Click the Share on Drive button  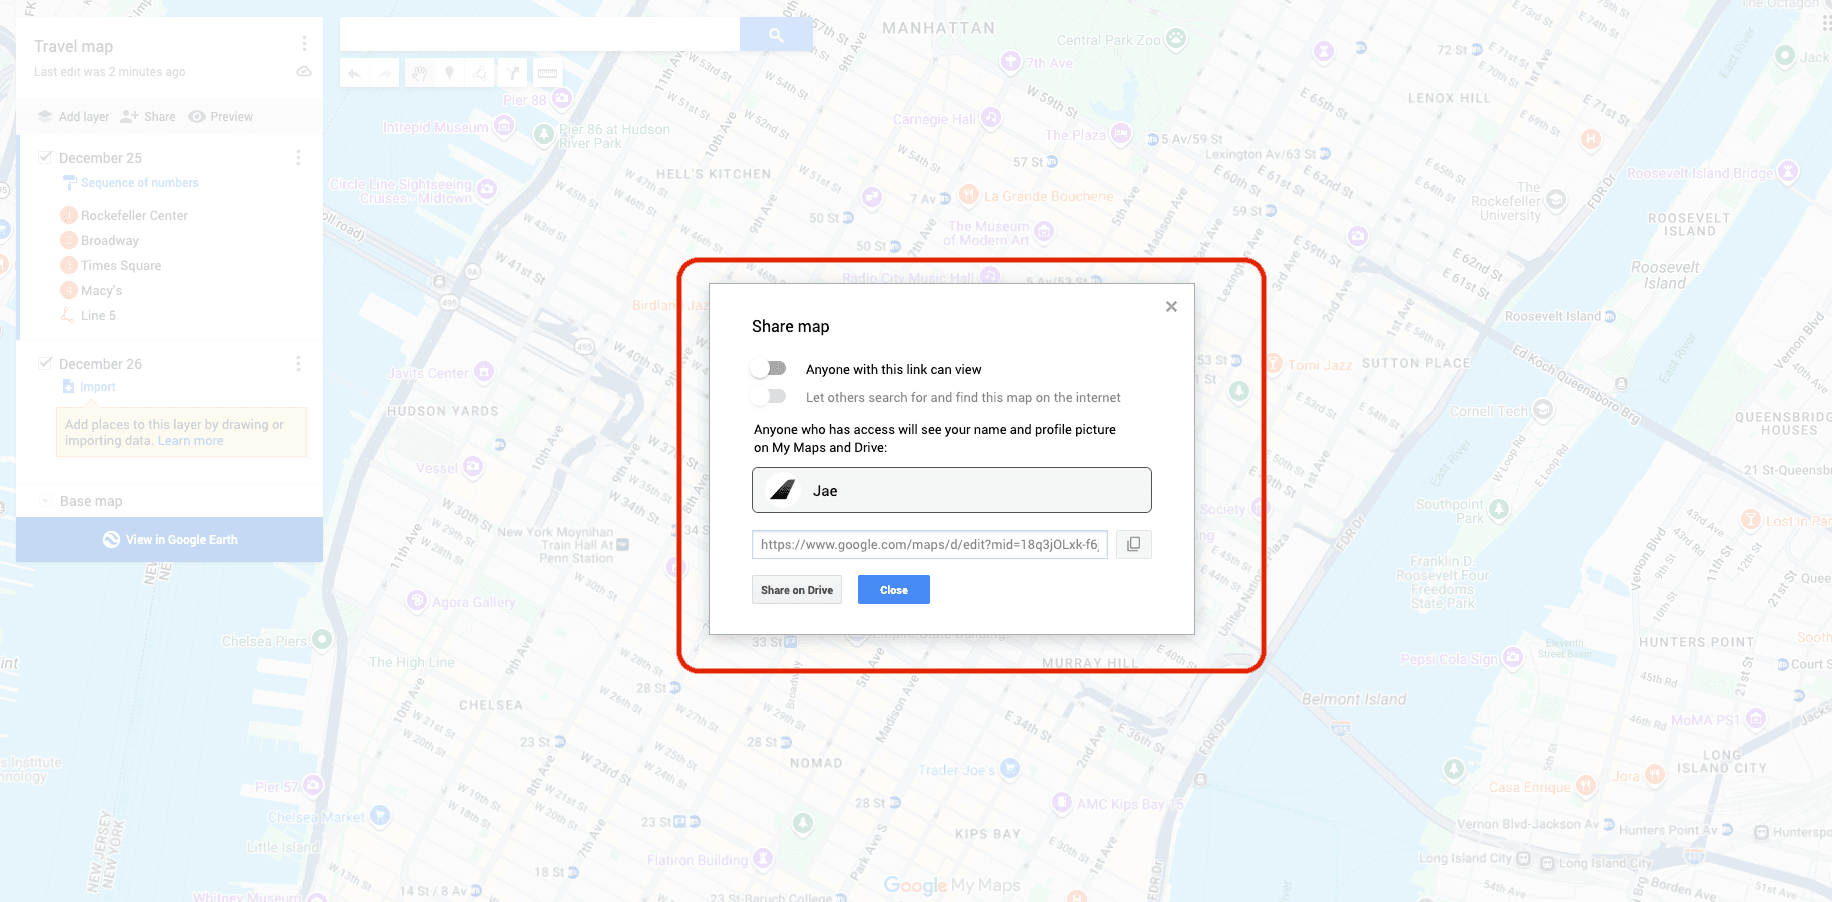[x=797, y=590]
